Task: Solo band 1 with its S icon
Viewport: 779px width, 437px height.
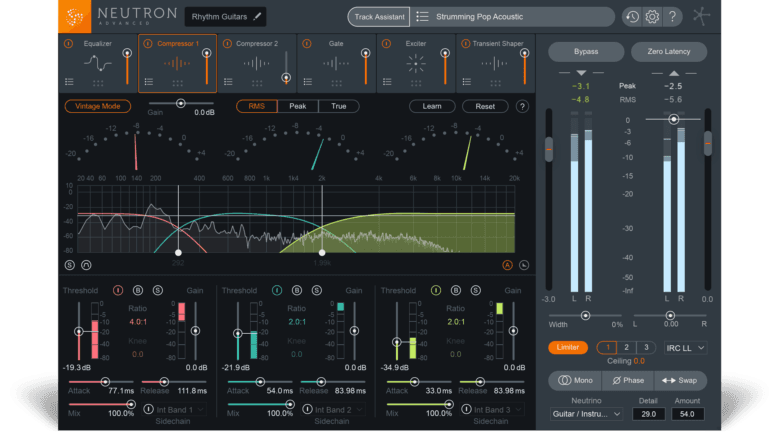Action: 157,291
